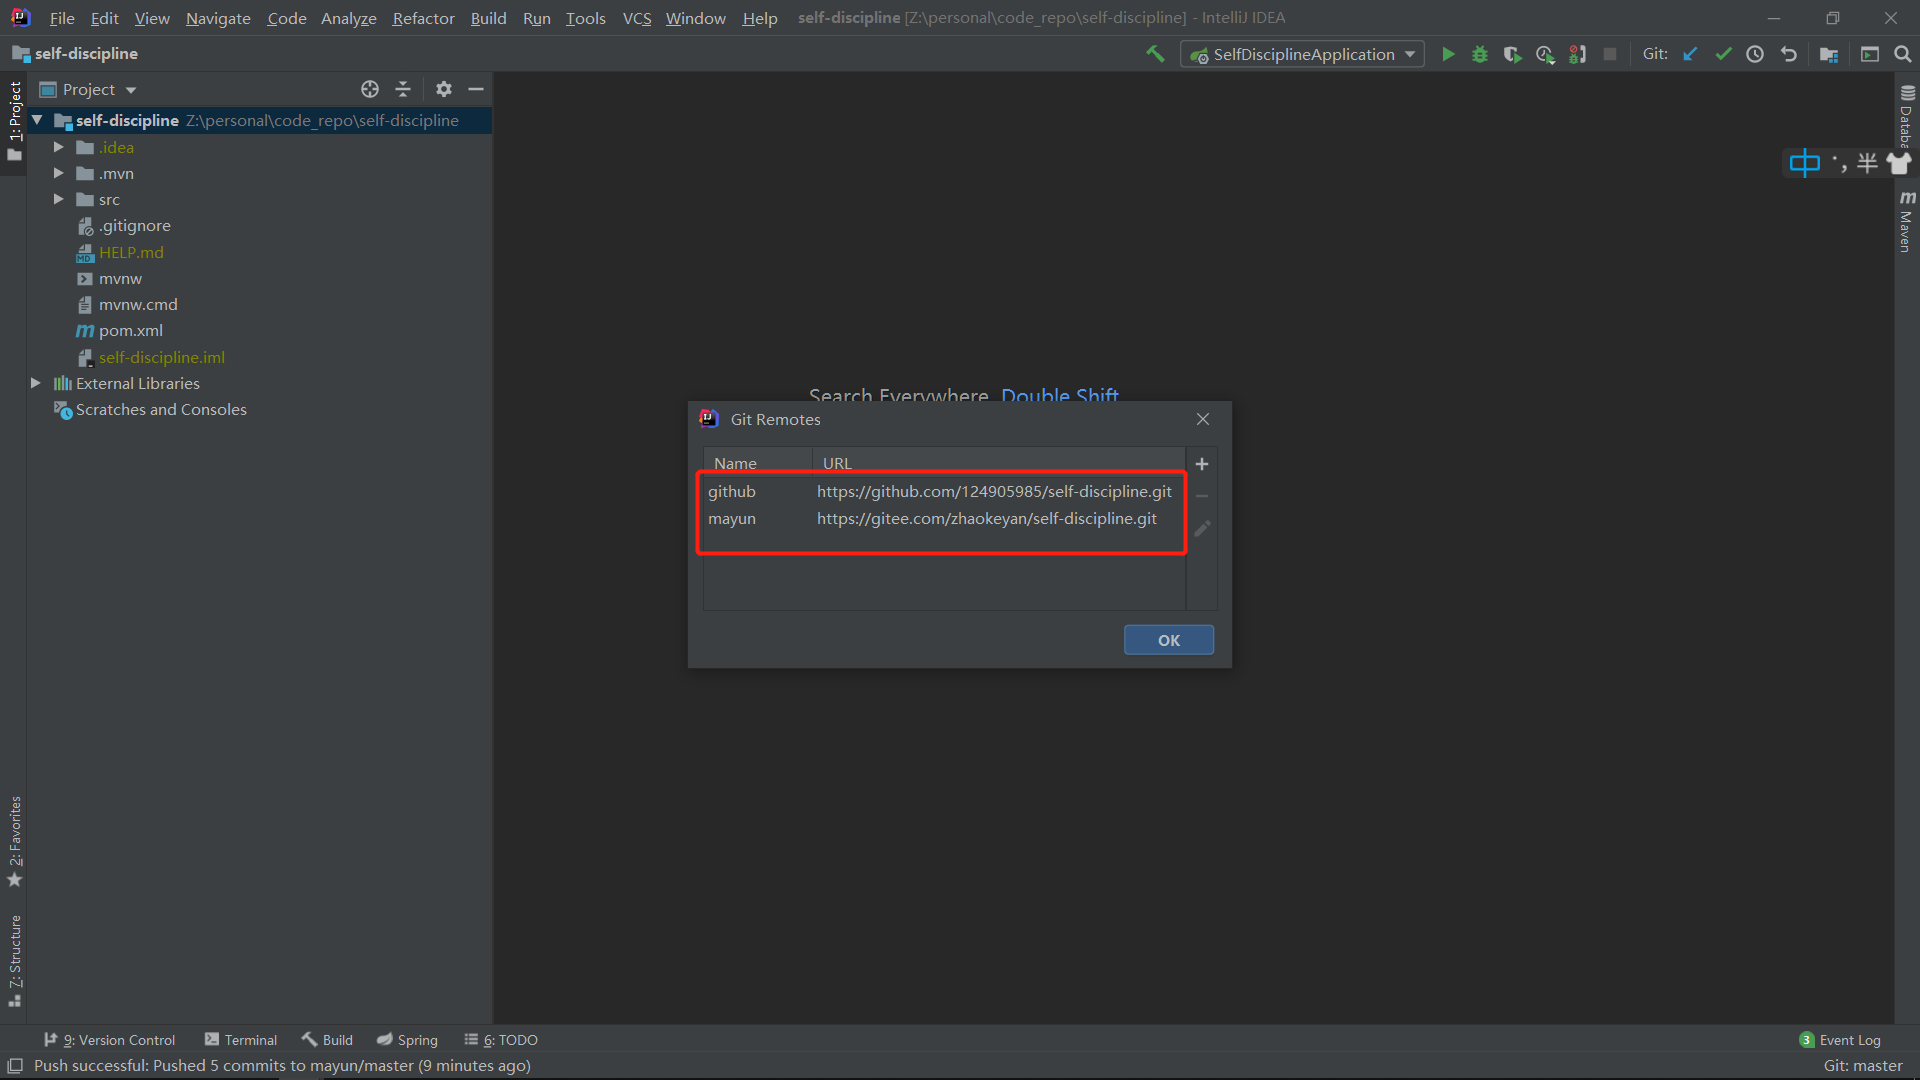Expand External Libraries node
This screenshot has height=1080, width=1920.
(x=36, y=383)
